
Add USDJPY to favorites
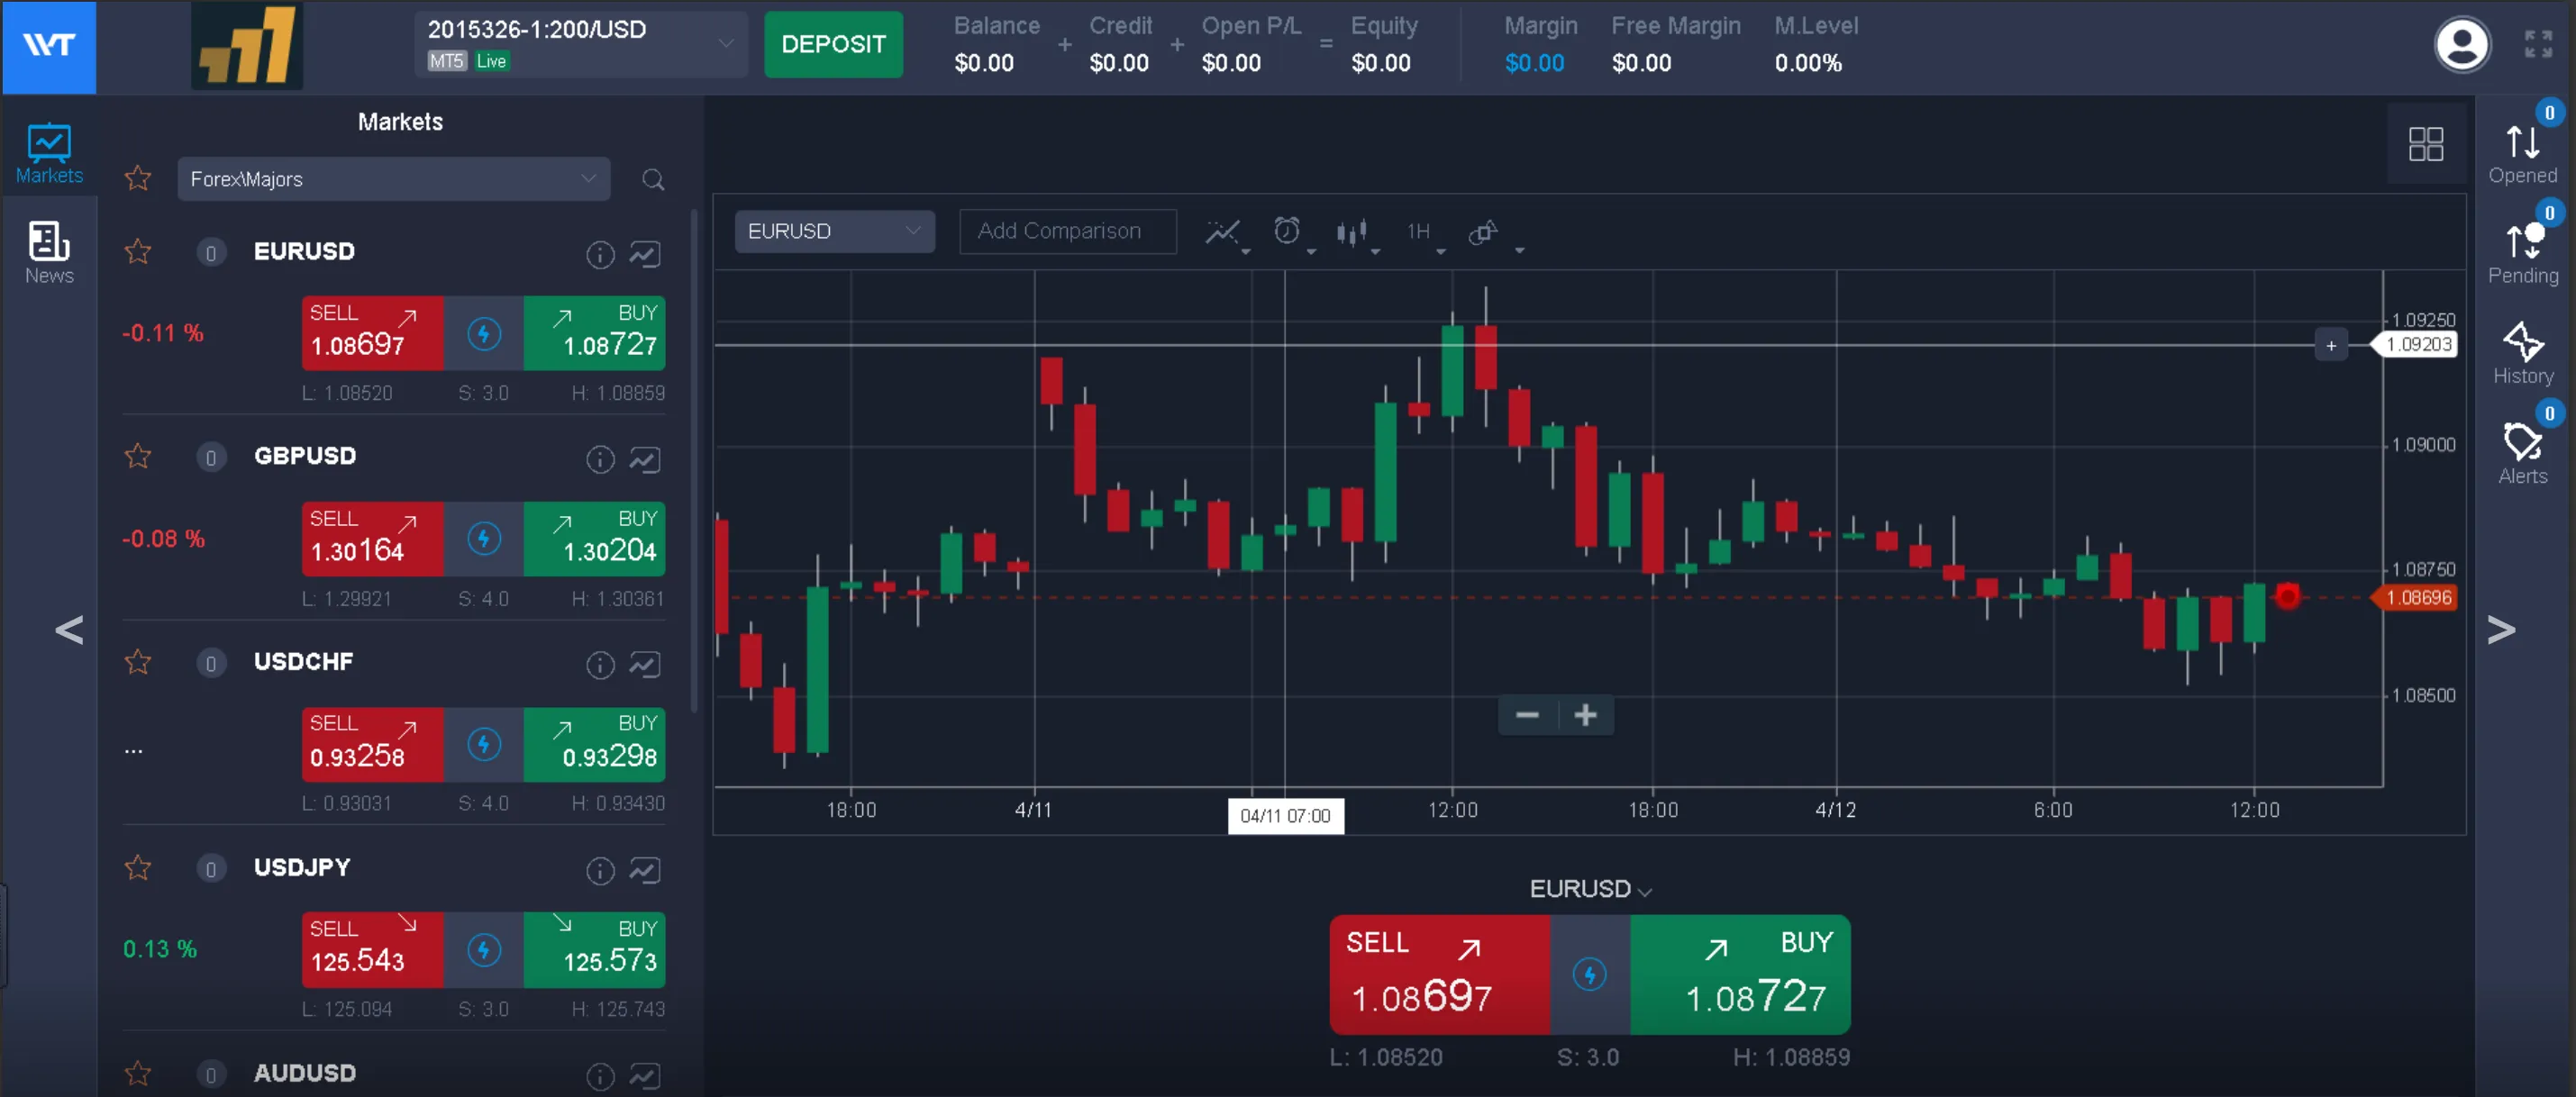click(x=137, y=867)
